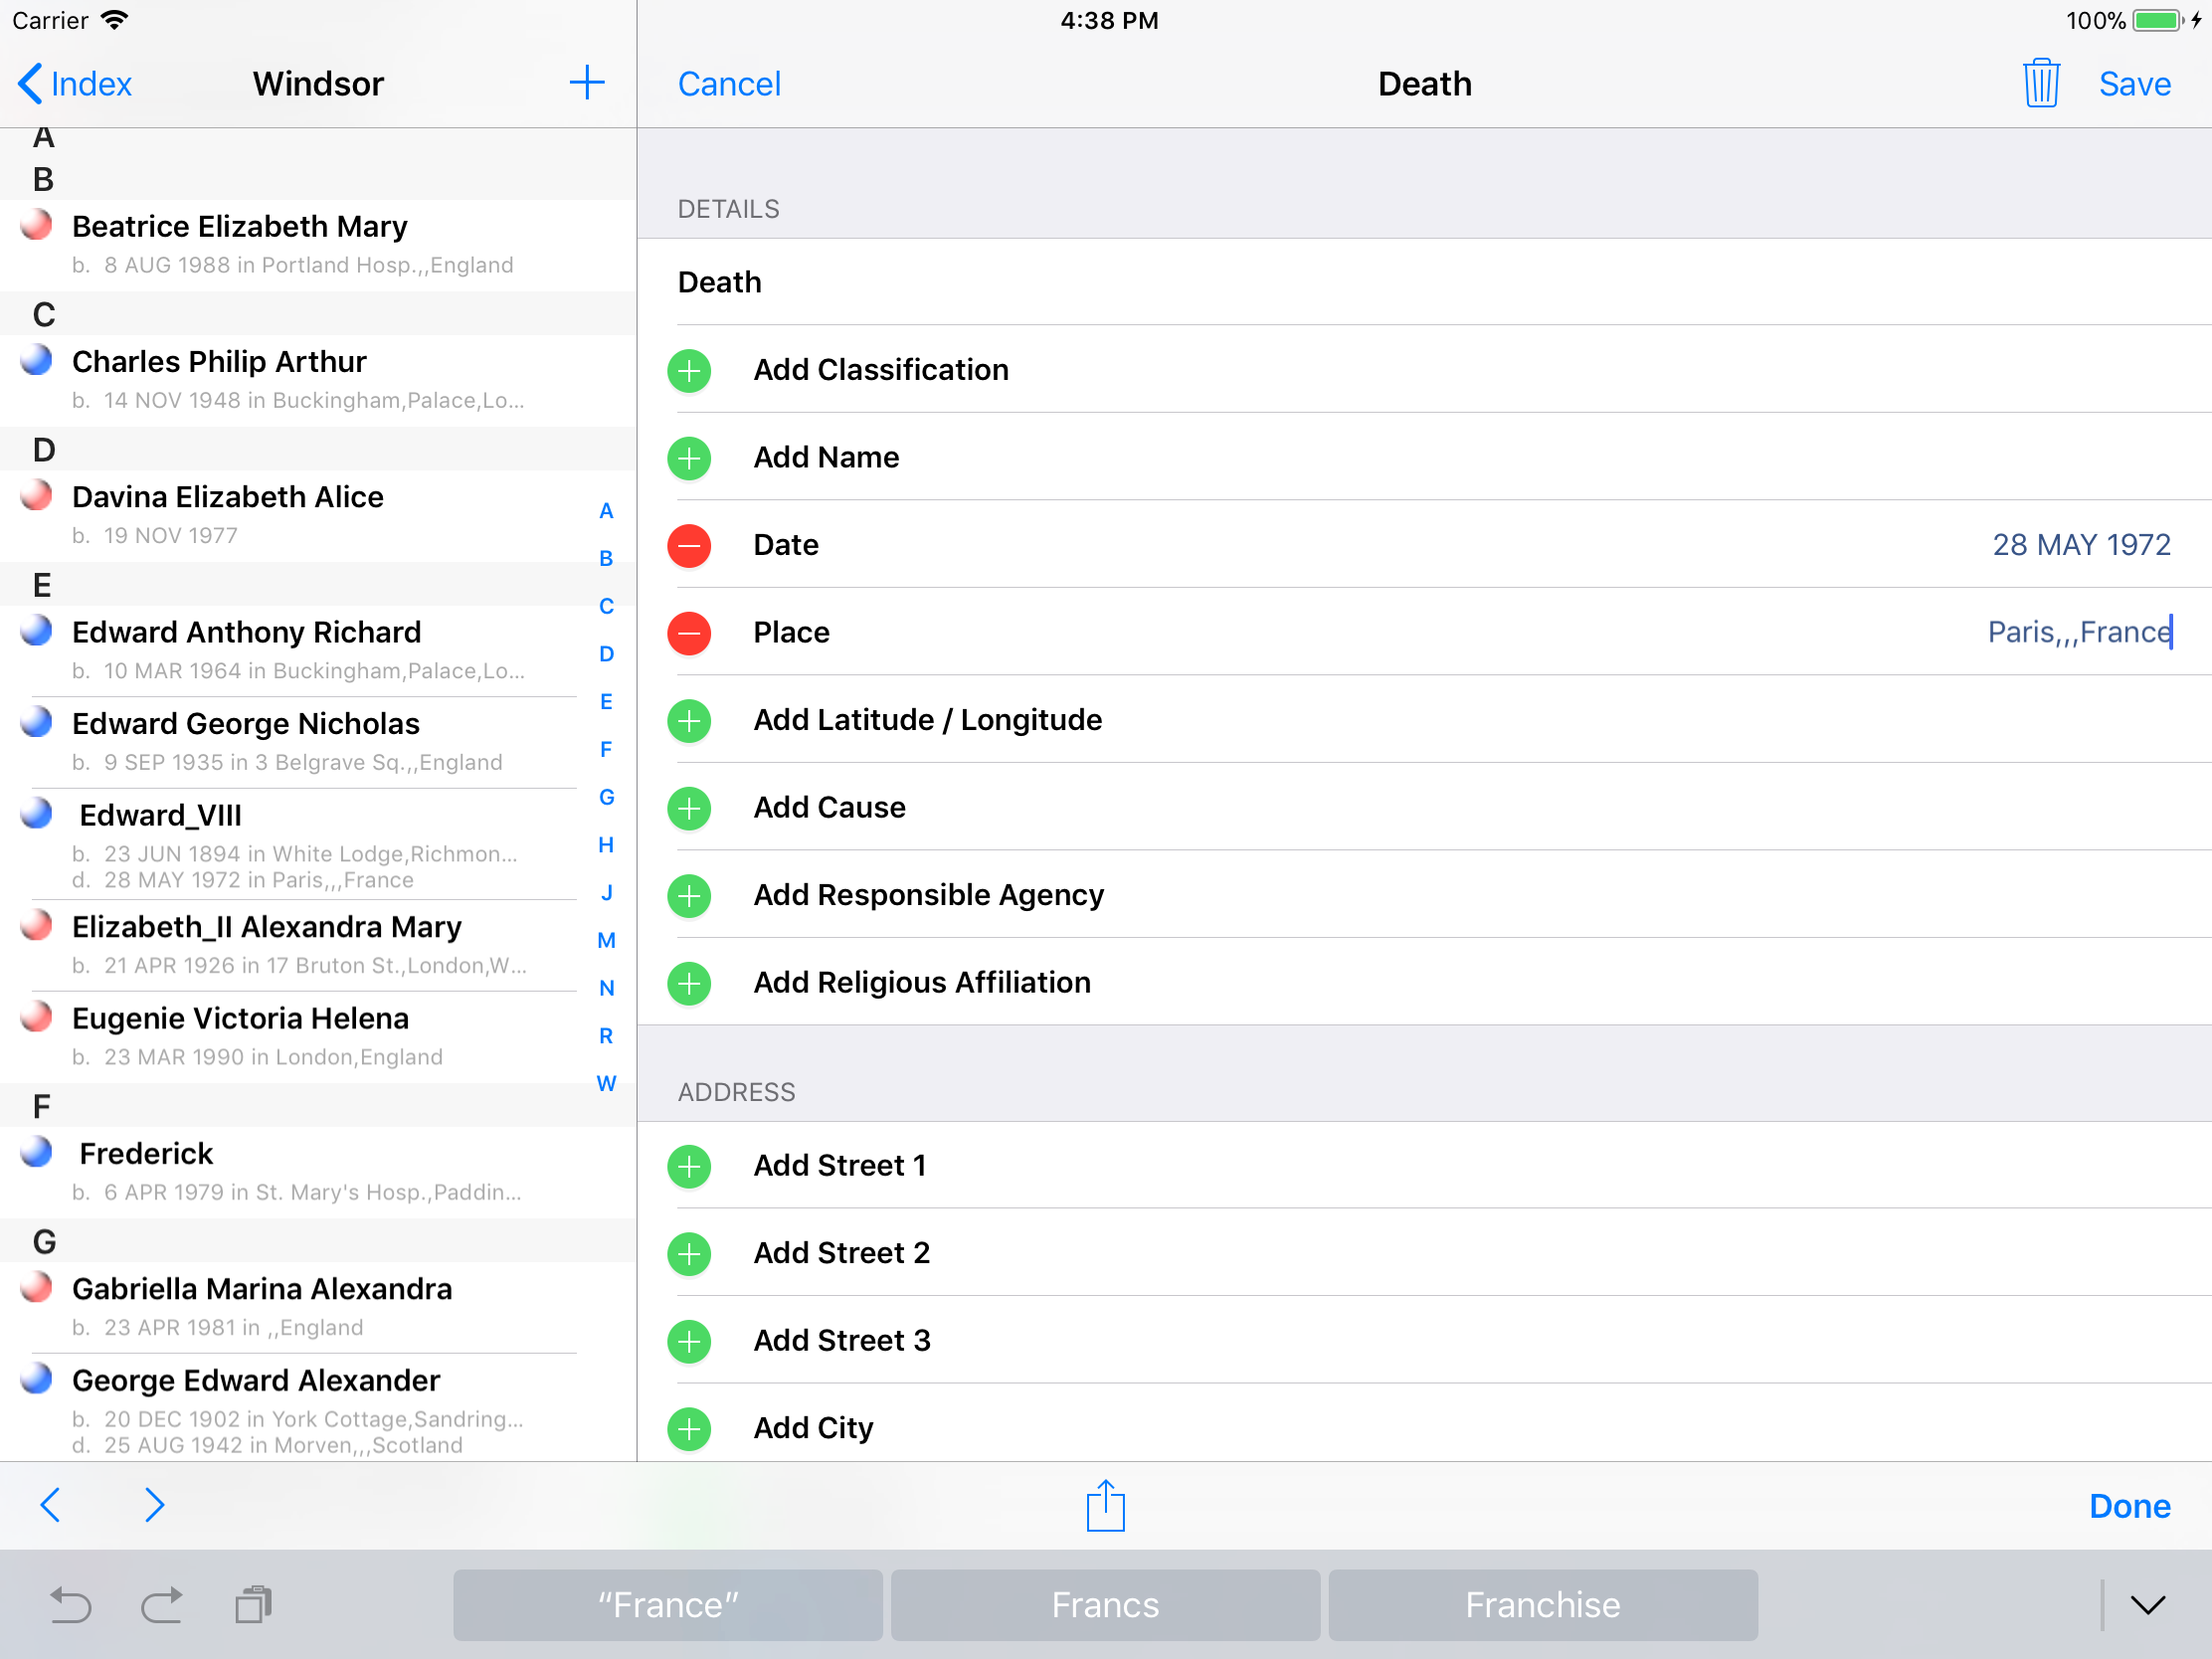Tap the Place field Paris,,,France
This screenshot has width=2212, height=1659.
[2078, 633]
